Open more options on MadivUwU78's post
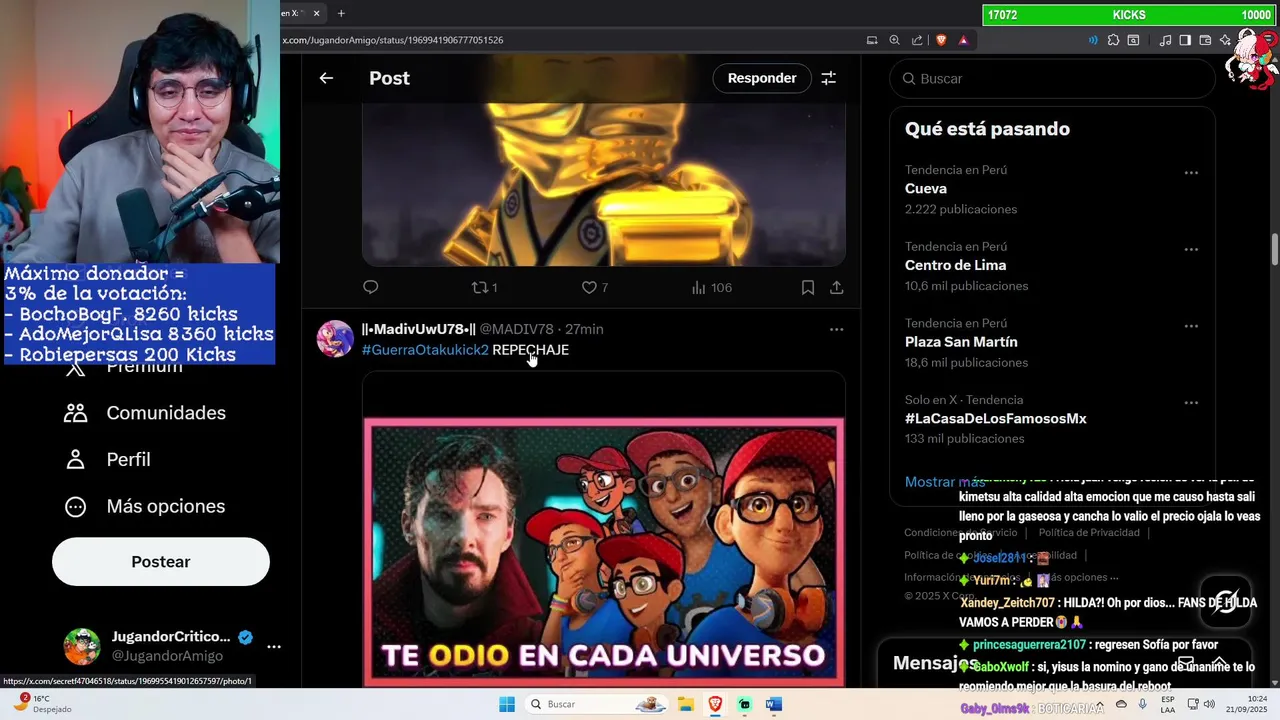Viewport: 1280px width, 720px height. [x=837, y=329]
